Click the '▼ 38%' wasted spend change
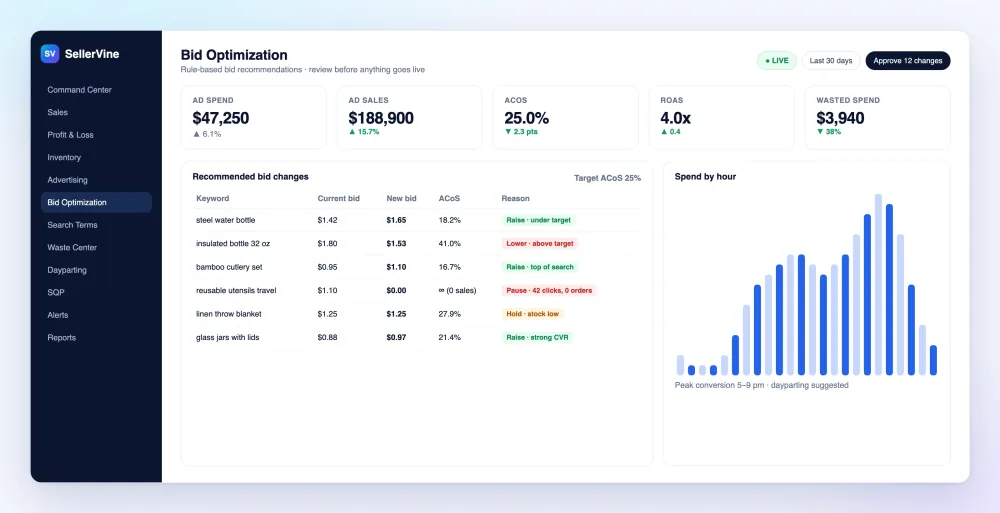The width and height of the screenshot is (1000, 513). 828,131
